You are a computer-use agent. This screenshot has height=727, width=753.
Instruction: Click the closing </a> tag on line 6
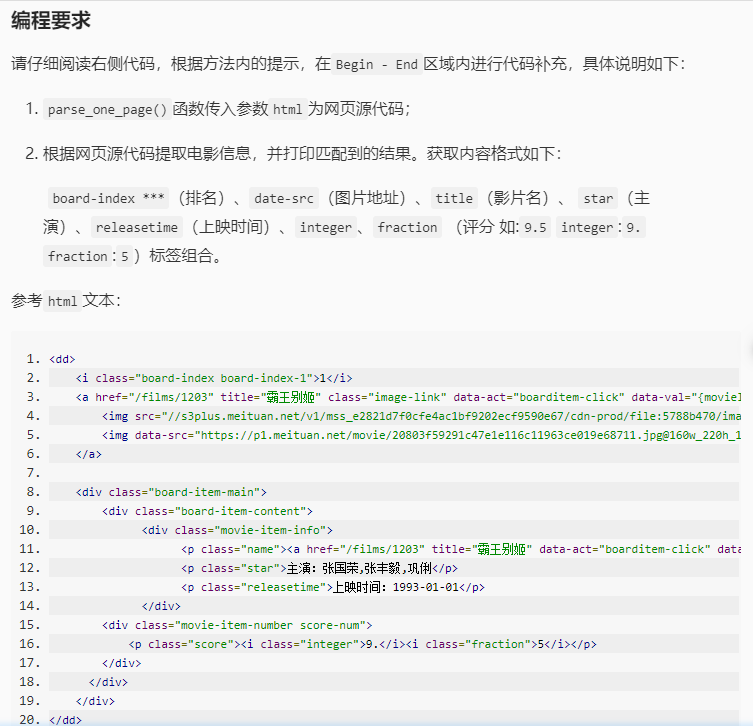point(89,454)
